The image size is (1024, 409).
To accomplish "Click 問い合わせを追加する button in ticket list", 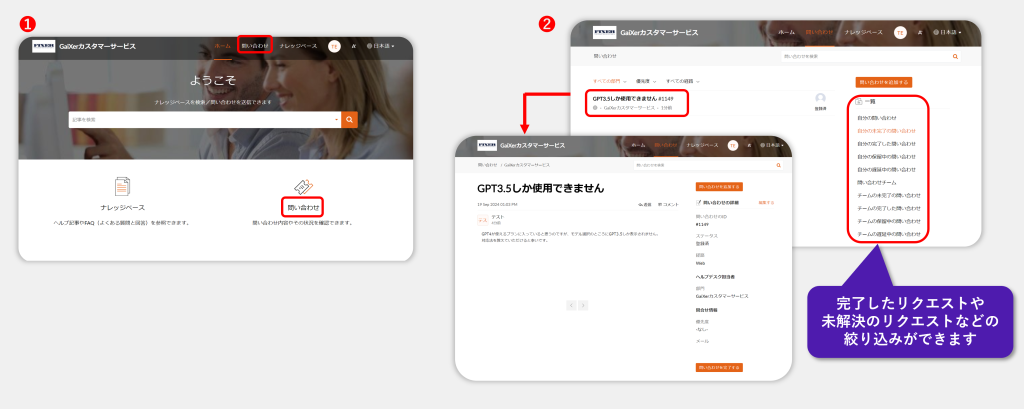I will (883, 81).
